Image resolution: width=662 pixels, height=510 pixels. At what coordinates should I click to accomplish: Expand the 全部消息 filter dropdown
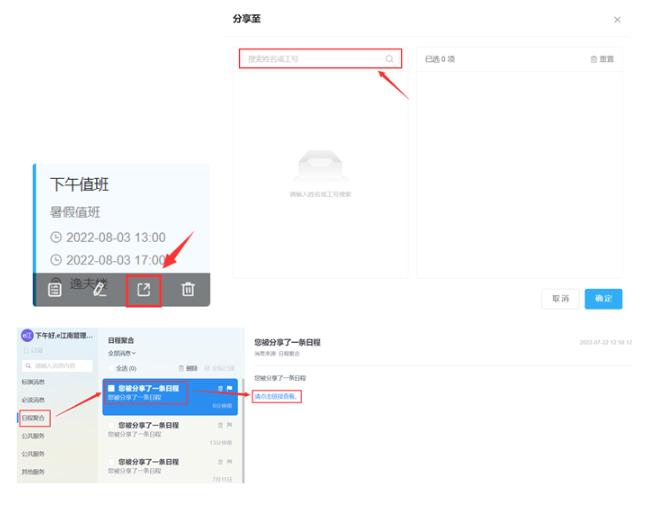pos(122,353)
